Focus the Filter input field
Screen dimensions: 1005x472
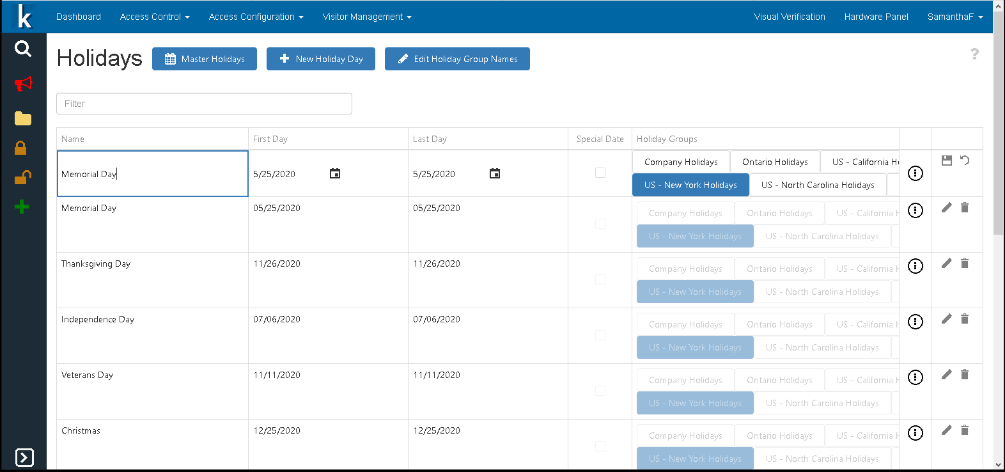coord(204,104)
